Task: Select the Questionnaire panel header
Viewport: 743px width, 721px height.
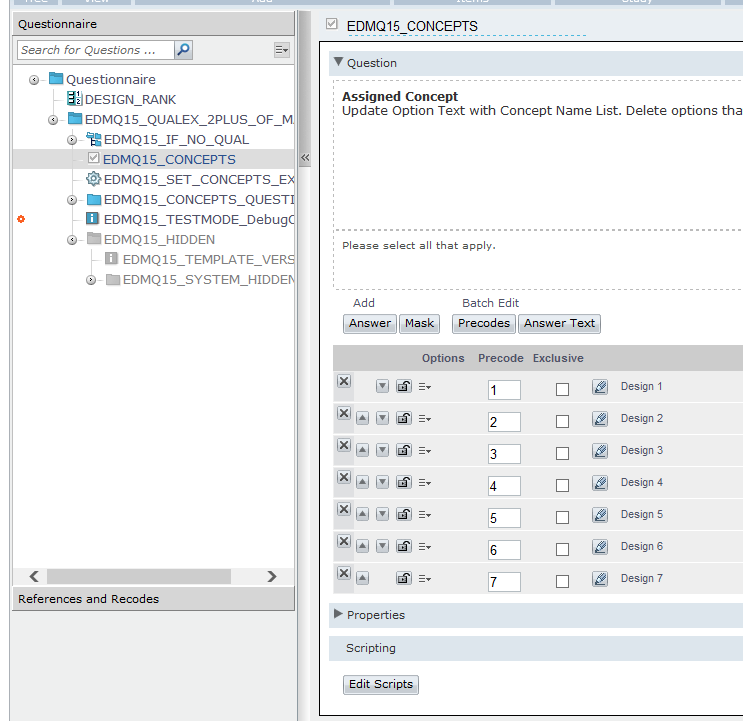Action: point(154,24)
